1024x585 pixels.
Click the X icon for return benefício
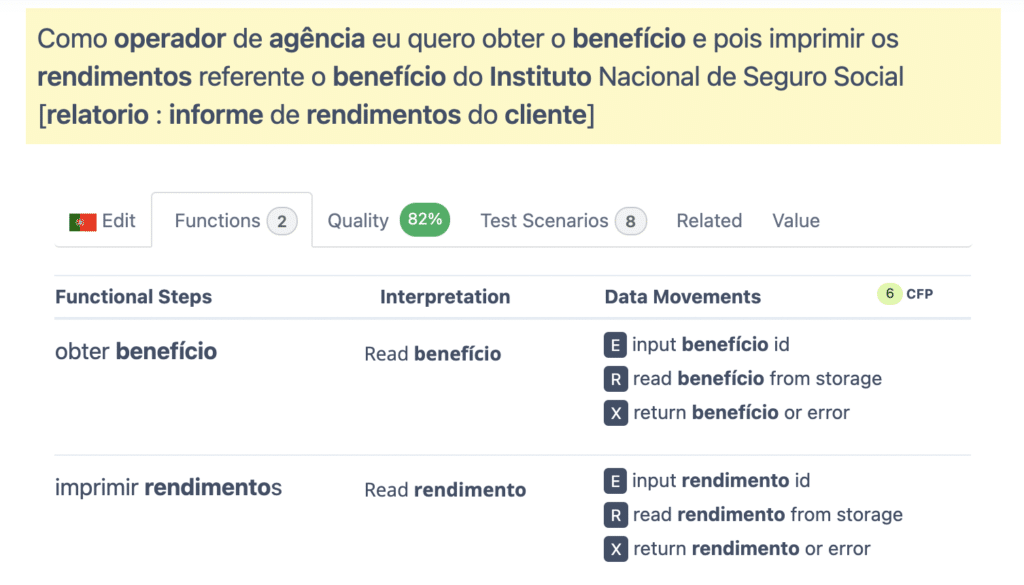[x=615, y=413]
